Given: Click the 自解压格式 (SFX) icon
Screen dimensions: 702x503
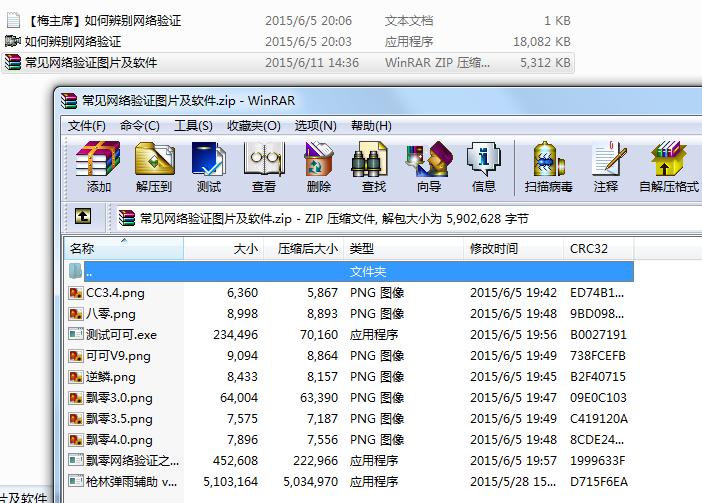Looking at the screenshot, I should pos(669,167).
